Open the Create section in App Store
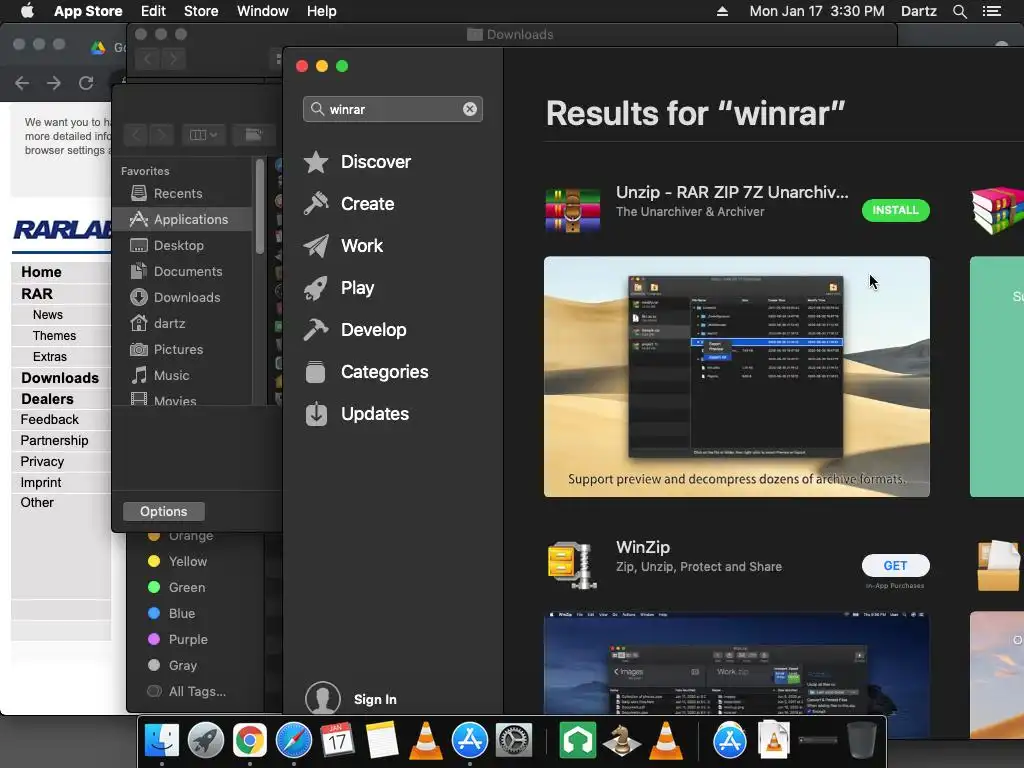Viewport: 1024px width, 768px height. tap(349, 204)
